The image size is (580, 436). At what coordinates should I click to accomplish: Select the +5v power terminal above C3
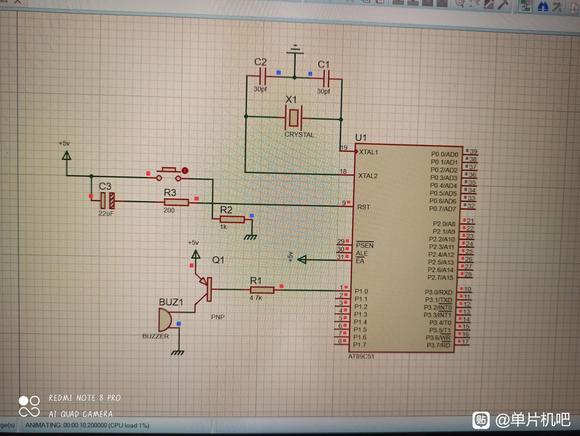(66, 155)
